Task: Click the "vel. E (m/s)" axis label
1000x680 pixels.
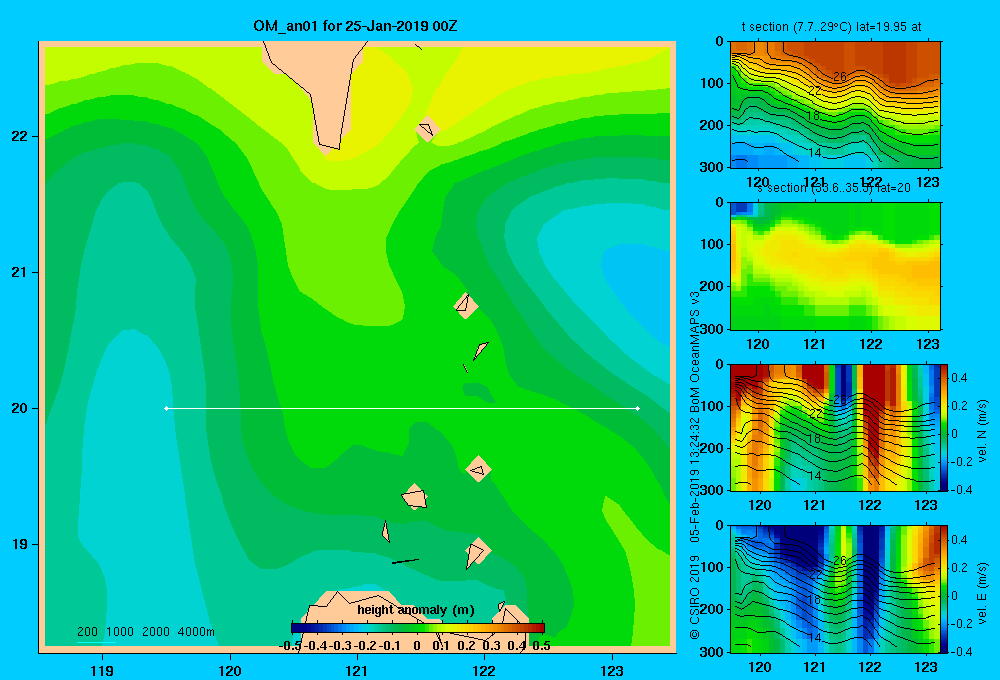Action: coord(982,593)
